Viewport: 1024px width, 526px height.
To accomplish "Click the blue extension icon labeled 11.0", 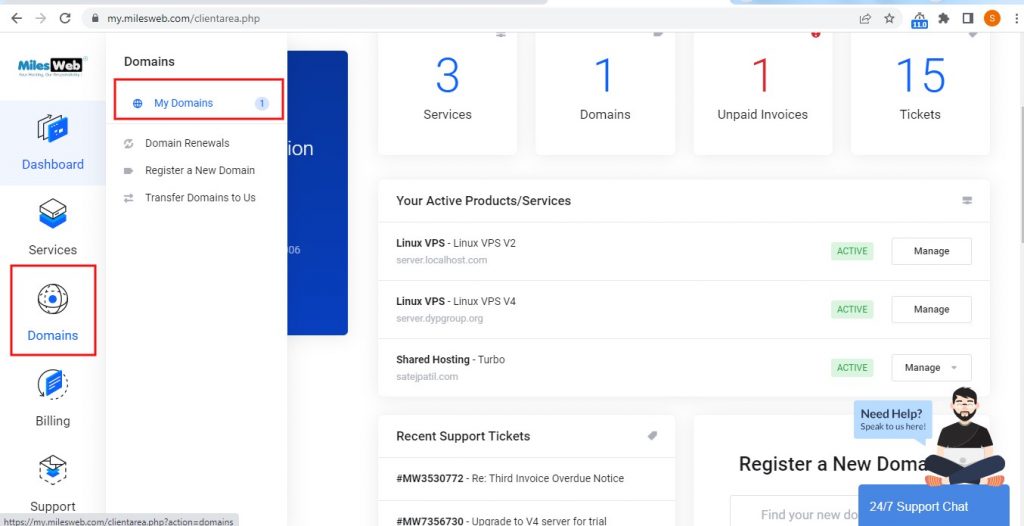I will click(x=919, y=20).
